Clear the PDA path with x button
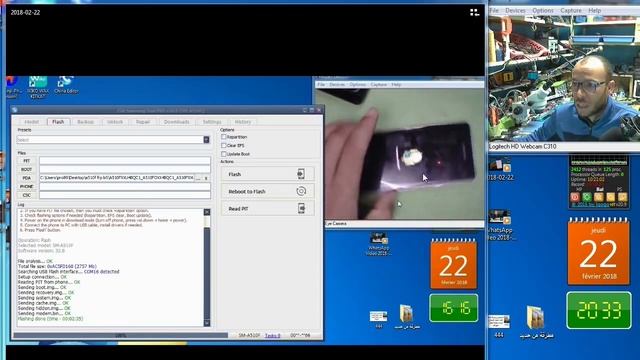640x360 pixels. pyautogui.click(x=206, y=178)
